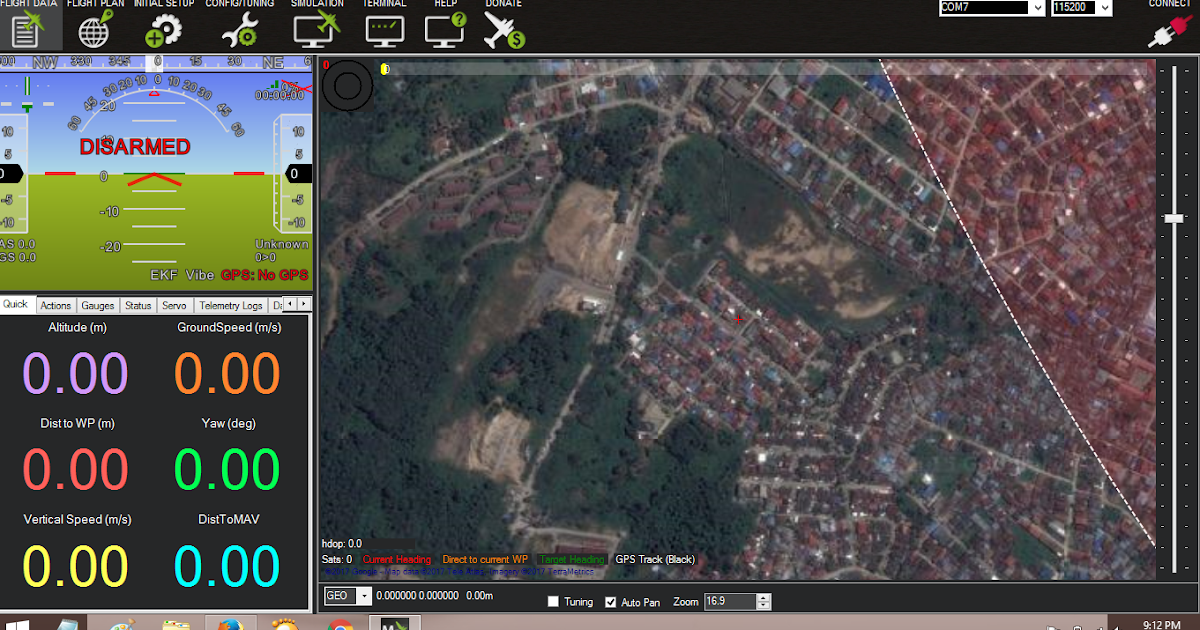Open the GEO coordinate format dropdown
Viewport: 1200px width, 630px height.
tap(362, 595)
